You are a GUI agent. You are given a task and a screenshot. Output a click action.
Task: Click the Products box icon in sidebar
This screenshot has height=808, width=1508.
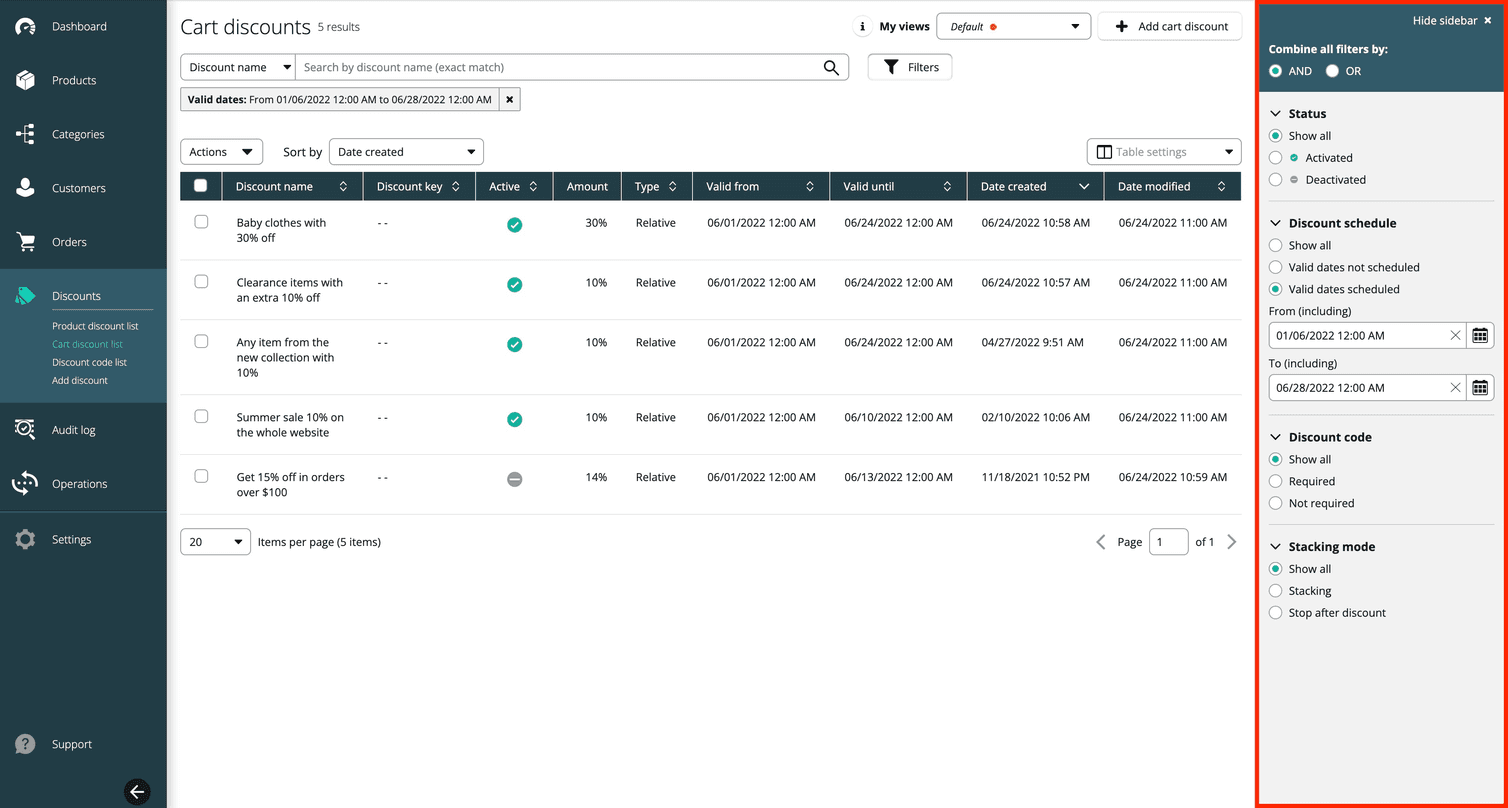(25, 80)
